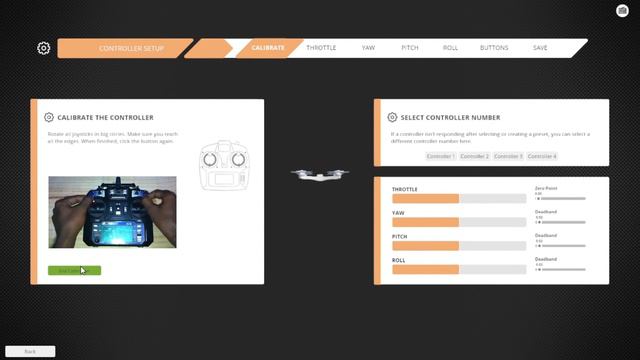
Task: Click the Roll level bar
Action: (459, 270)
